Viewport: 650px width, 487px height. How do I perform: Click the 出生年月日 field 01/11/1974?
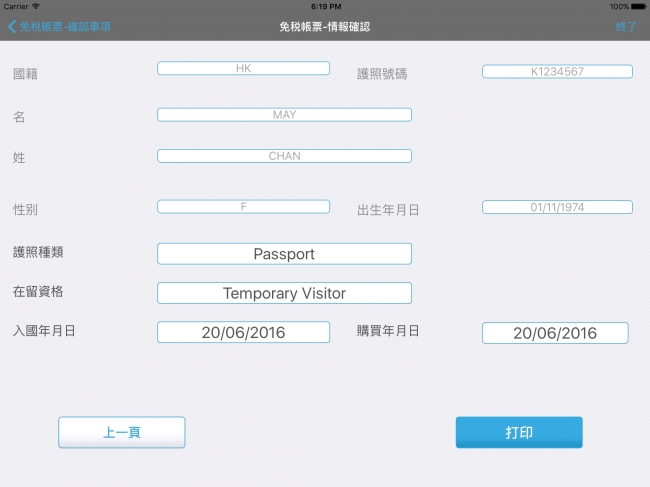(x=557, y=207)
